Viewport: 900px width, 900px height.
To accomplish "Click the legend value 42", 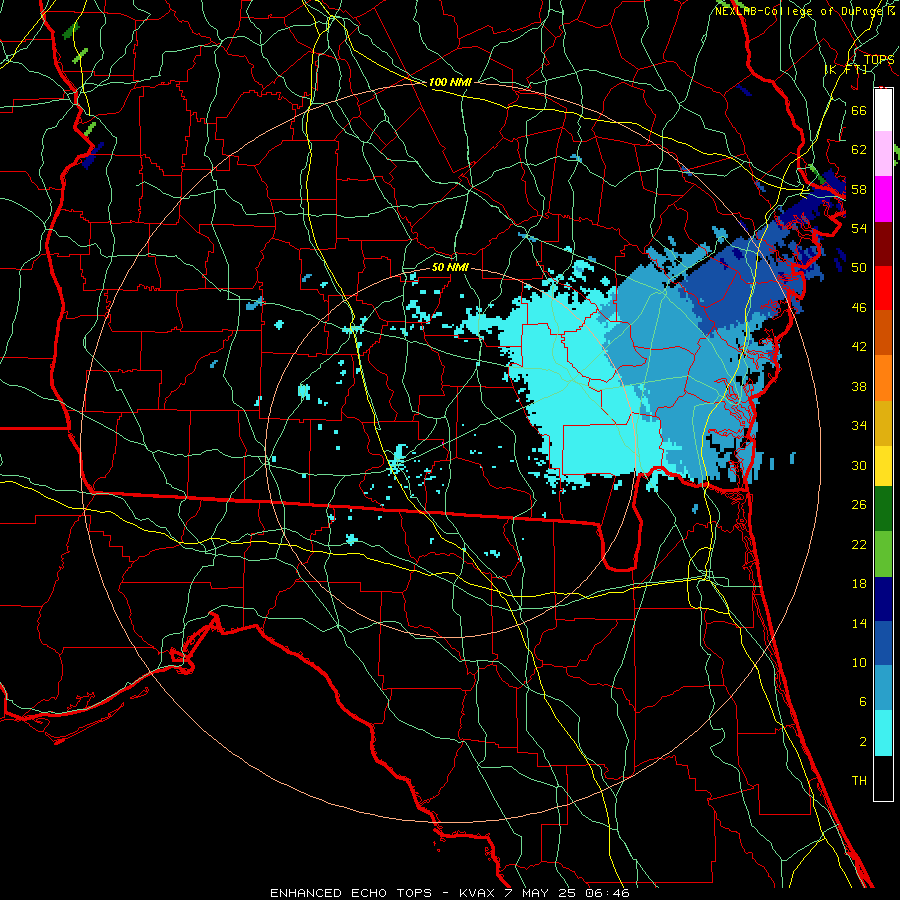I will (859, 347).
